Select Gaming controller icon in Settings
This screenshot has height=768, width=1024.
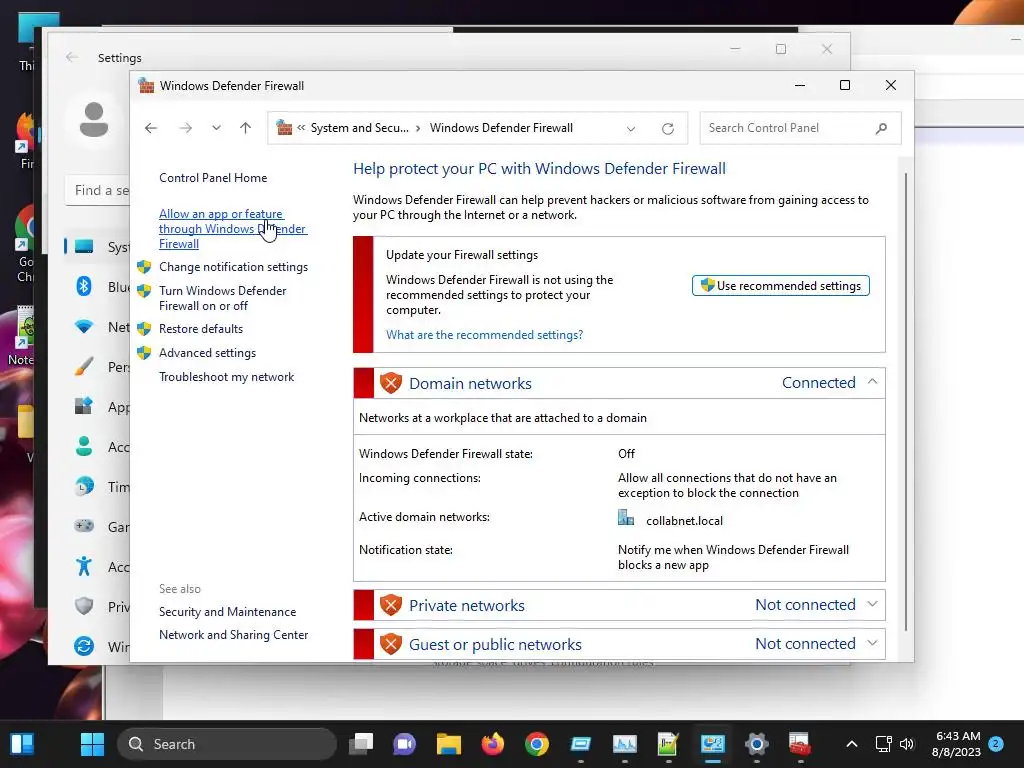[x=84, y=526]
